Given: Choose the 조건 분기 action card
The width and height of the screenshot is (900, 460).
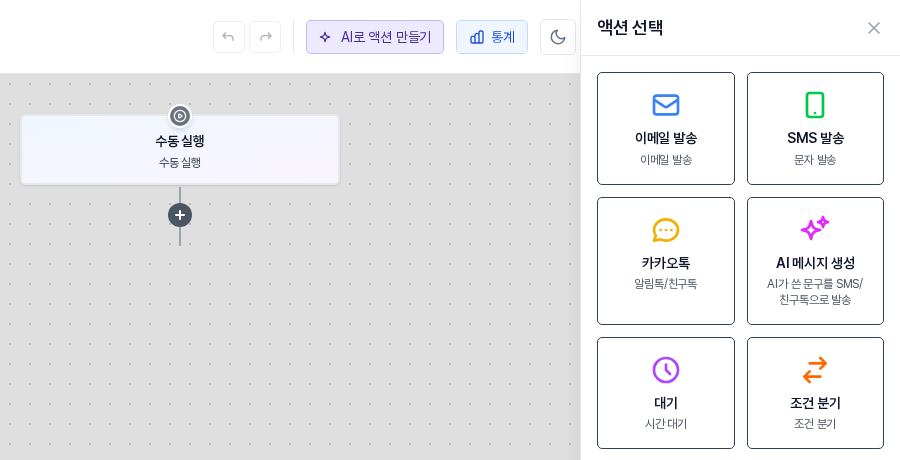Looking at the screenshot, I should pos(815,393).
